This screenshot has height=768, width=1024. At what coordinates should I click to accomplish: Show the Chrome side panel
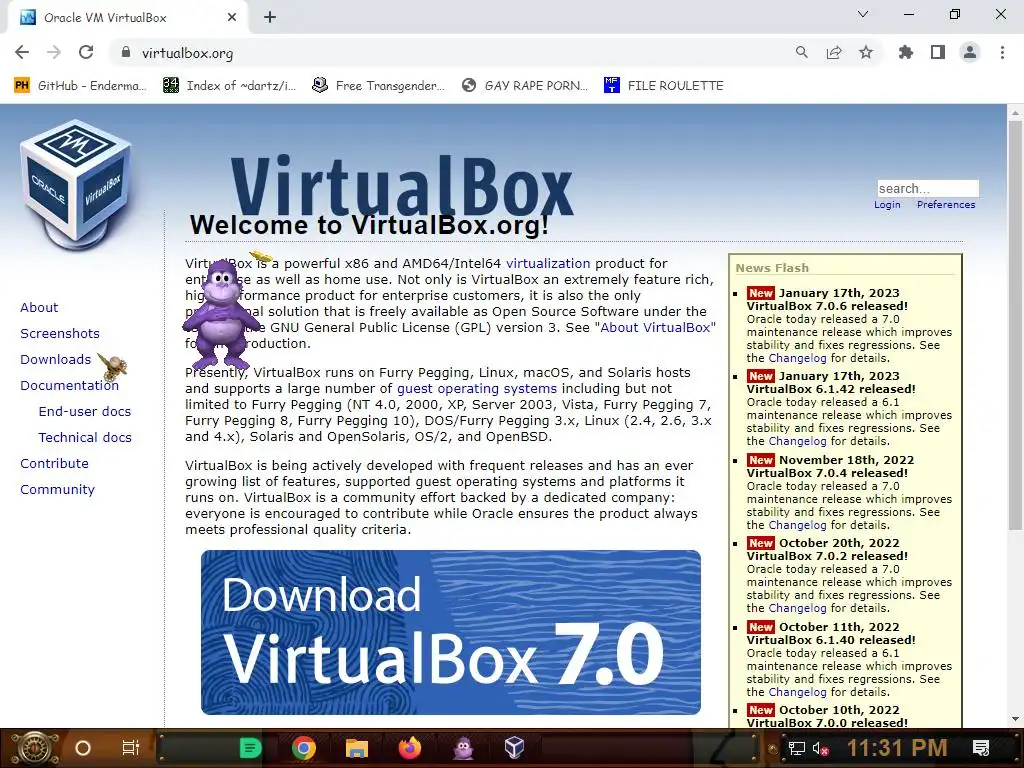[938, 52]
